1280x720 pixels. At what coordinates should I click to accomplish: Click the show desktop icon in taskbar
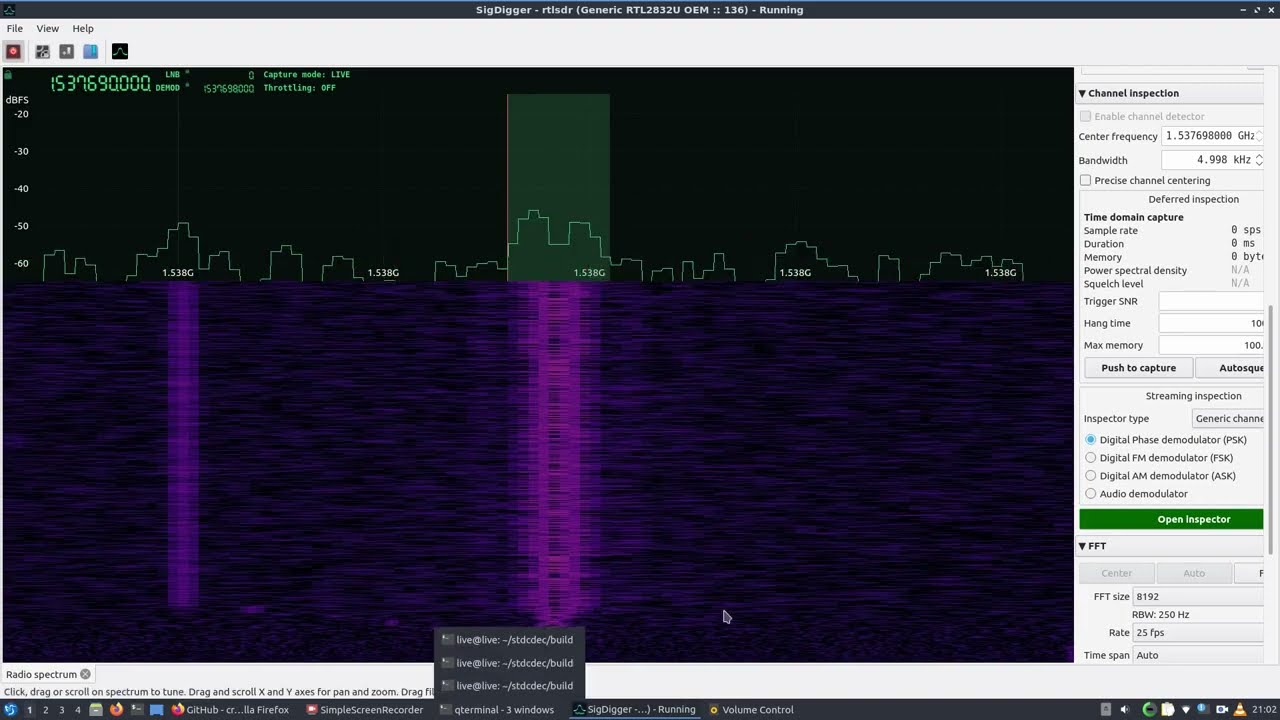(157, 710)
